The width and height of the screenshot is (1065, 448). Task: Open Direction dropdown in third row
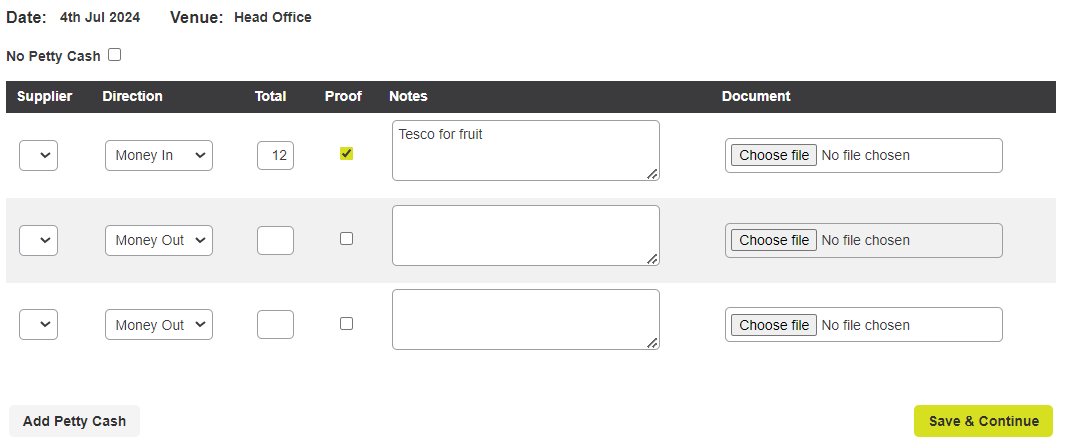pos(158,325)
